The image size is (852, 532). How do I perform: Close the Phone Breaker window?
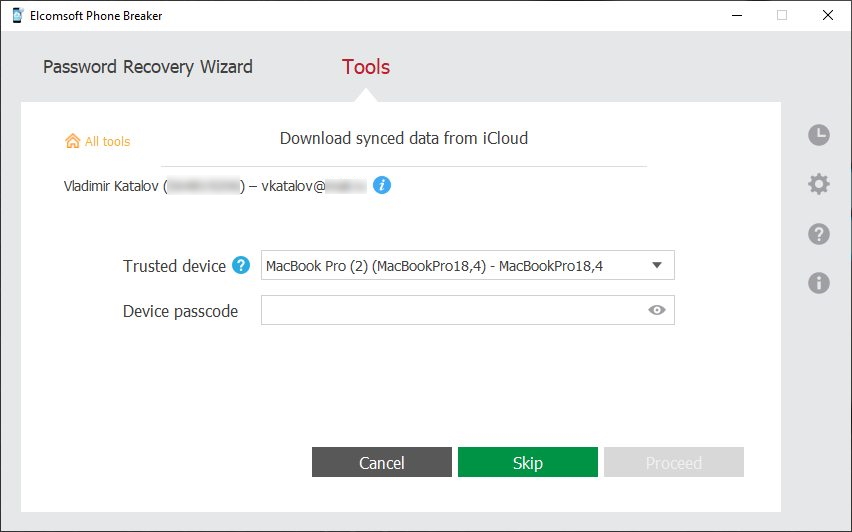click(828, 15)
